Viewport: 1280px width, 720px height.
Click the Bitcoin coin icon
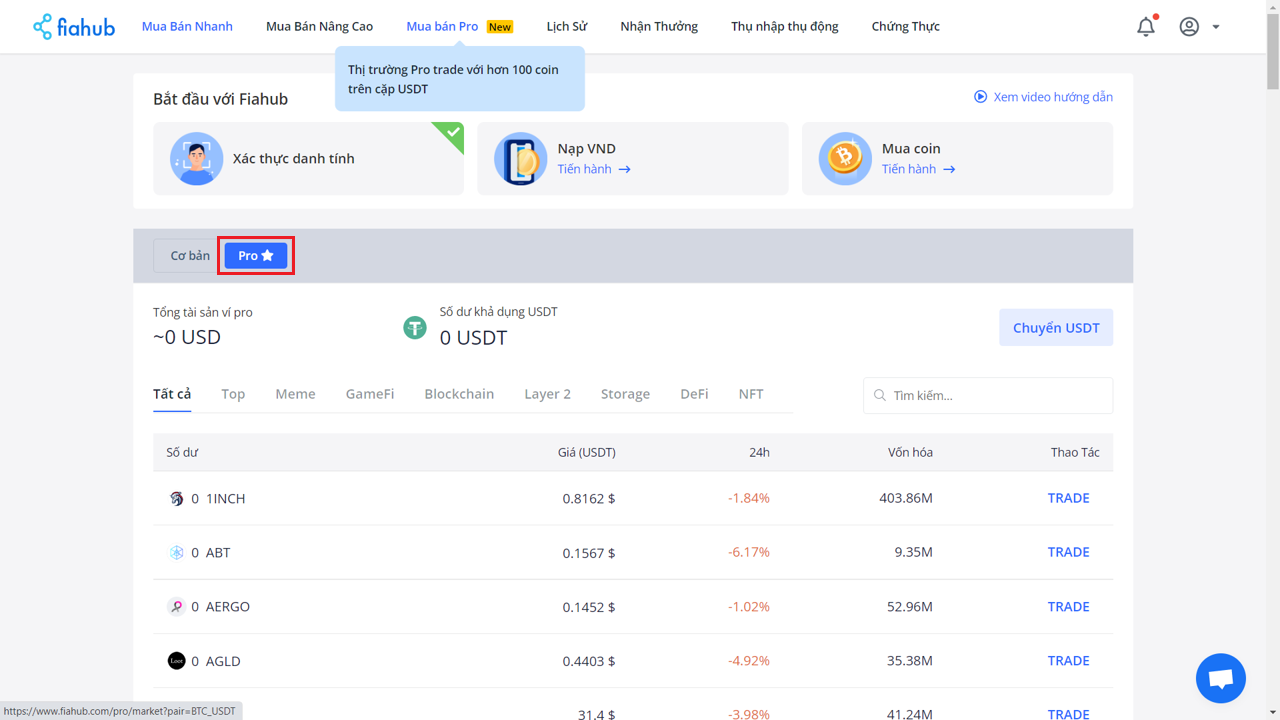pos(845,158)
